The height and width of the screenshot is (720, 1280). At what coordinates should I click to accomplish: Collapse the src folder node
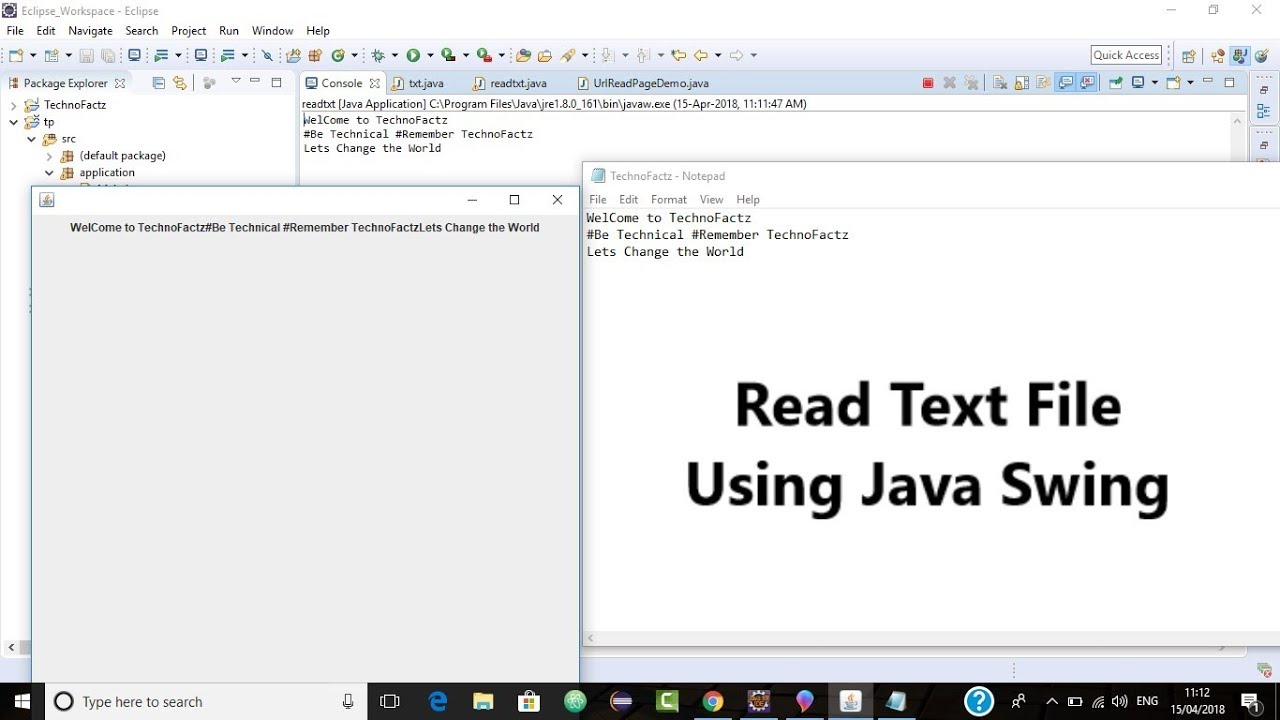pos(31,139)
